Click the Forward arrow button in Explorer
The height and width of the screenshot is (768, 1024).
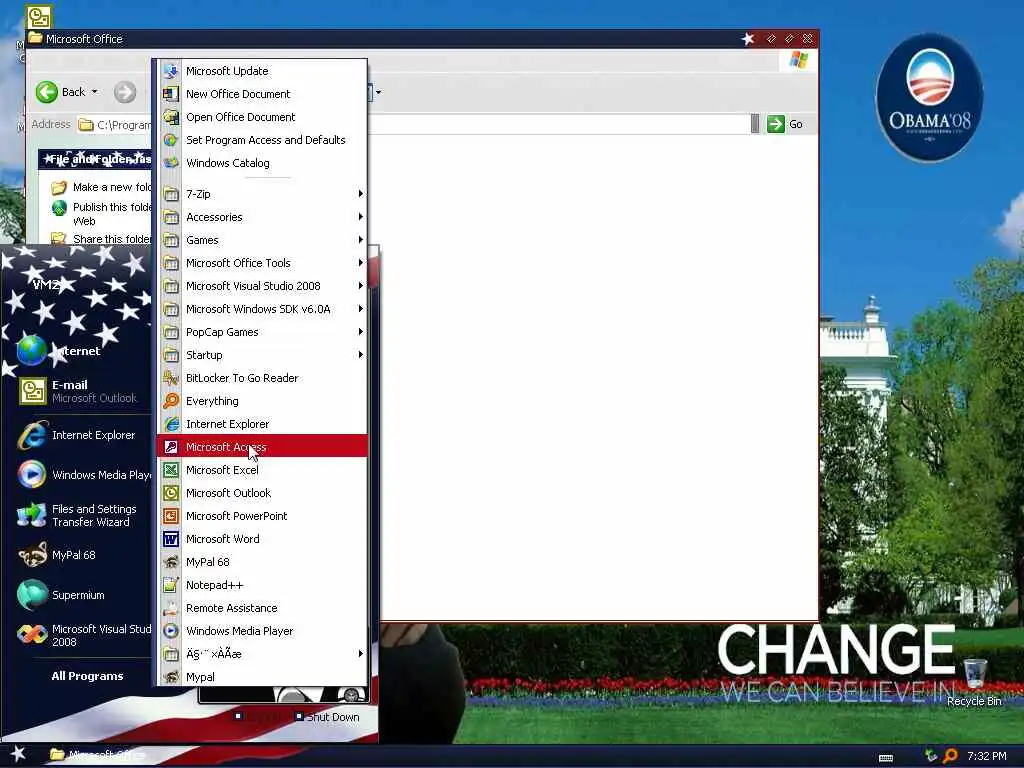point(125,92)
